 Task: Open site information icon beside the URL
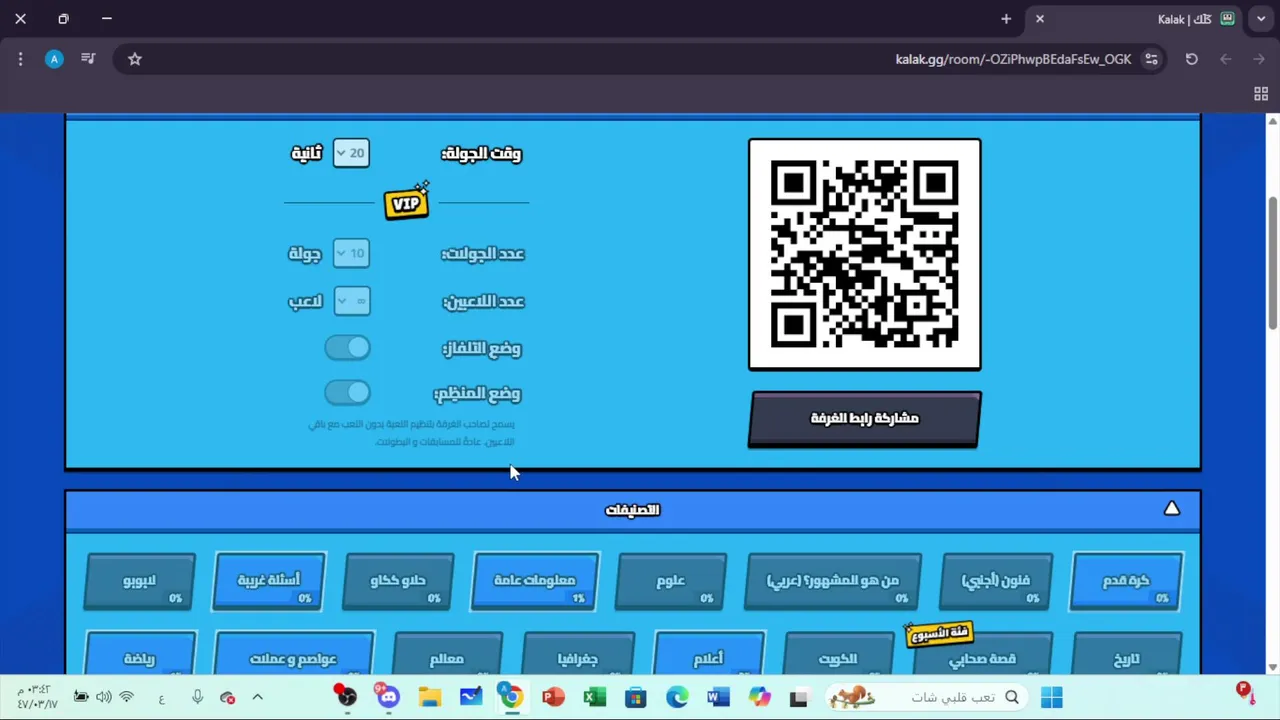1151,59
